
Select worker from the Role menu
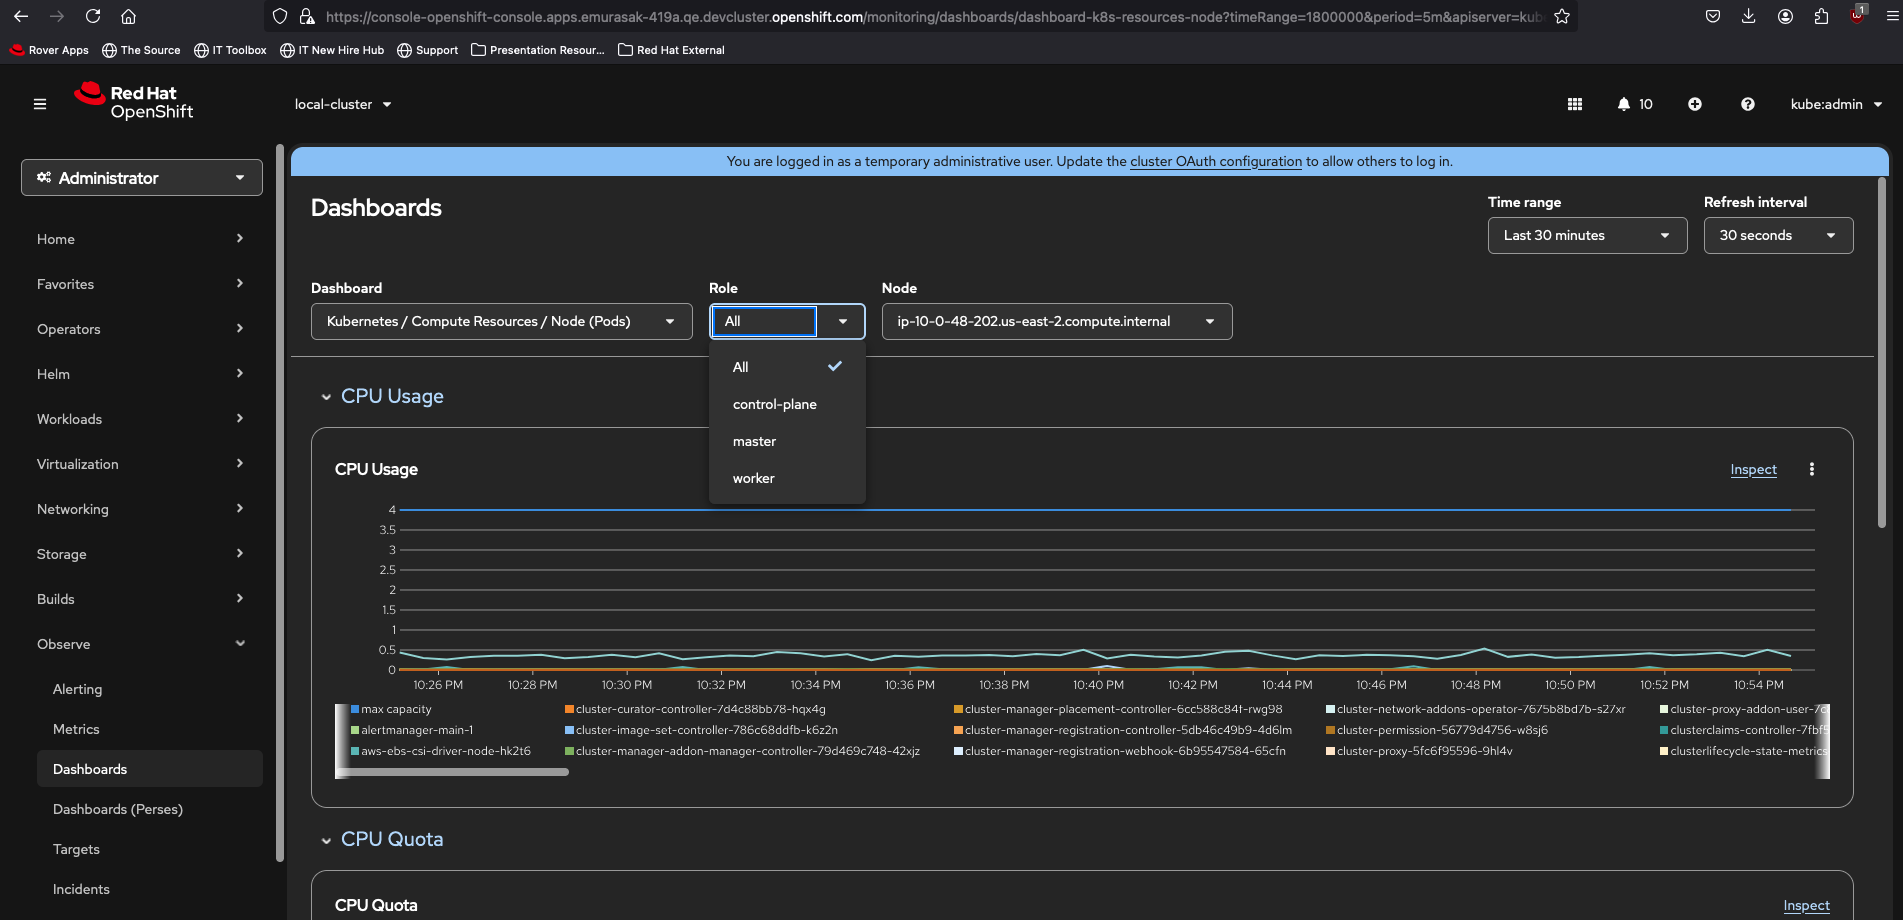754,478
